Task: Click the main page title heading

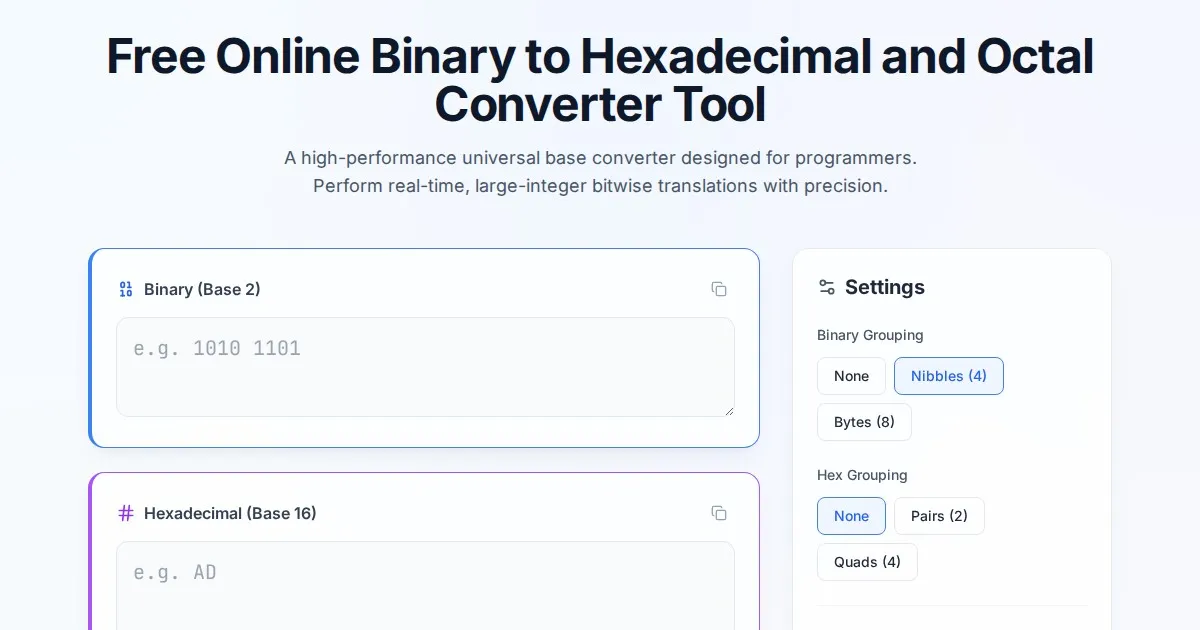Action: pyautogui.click(x=600, y=80)
